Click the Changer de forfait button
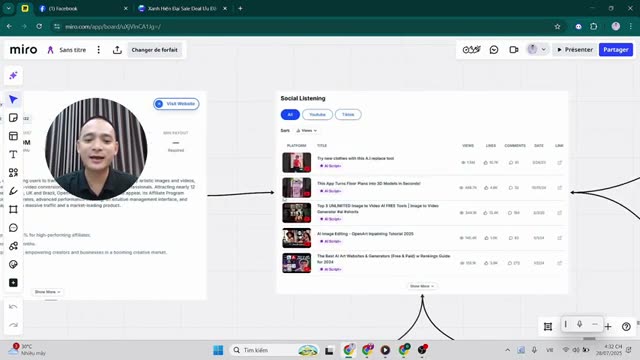This screenshot has height=360, width=640. pos(154,50)
